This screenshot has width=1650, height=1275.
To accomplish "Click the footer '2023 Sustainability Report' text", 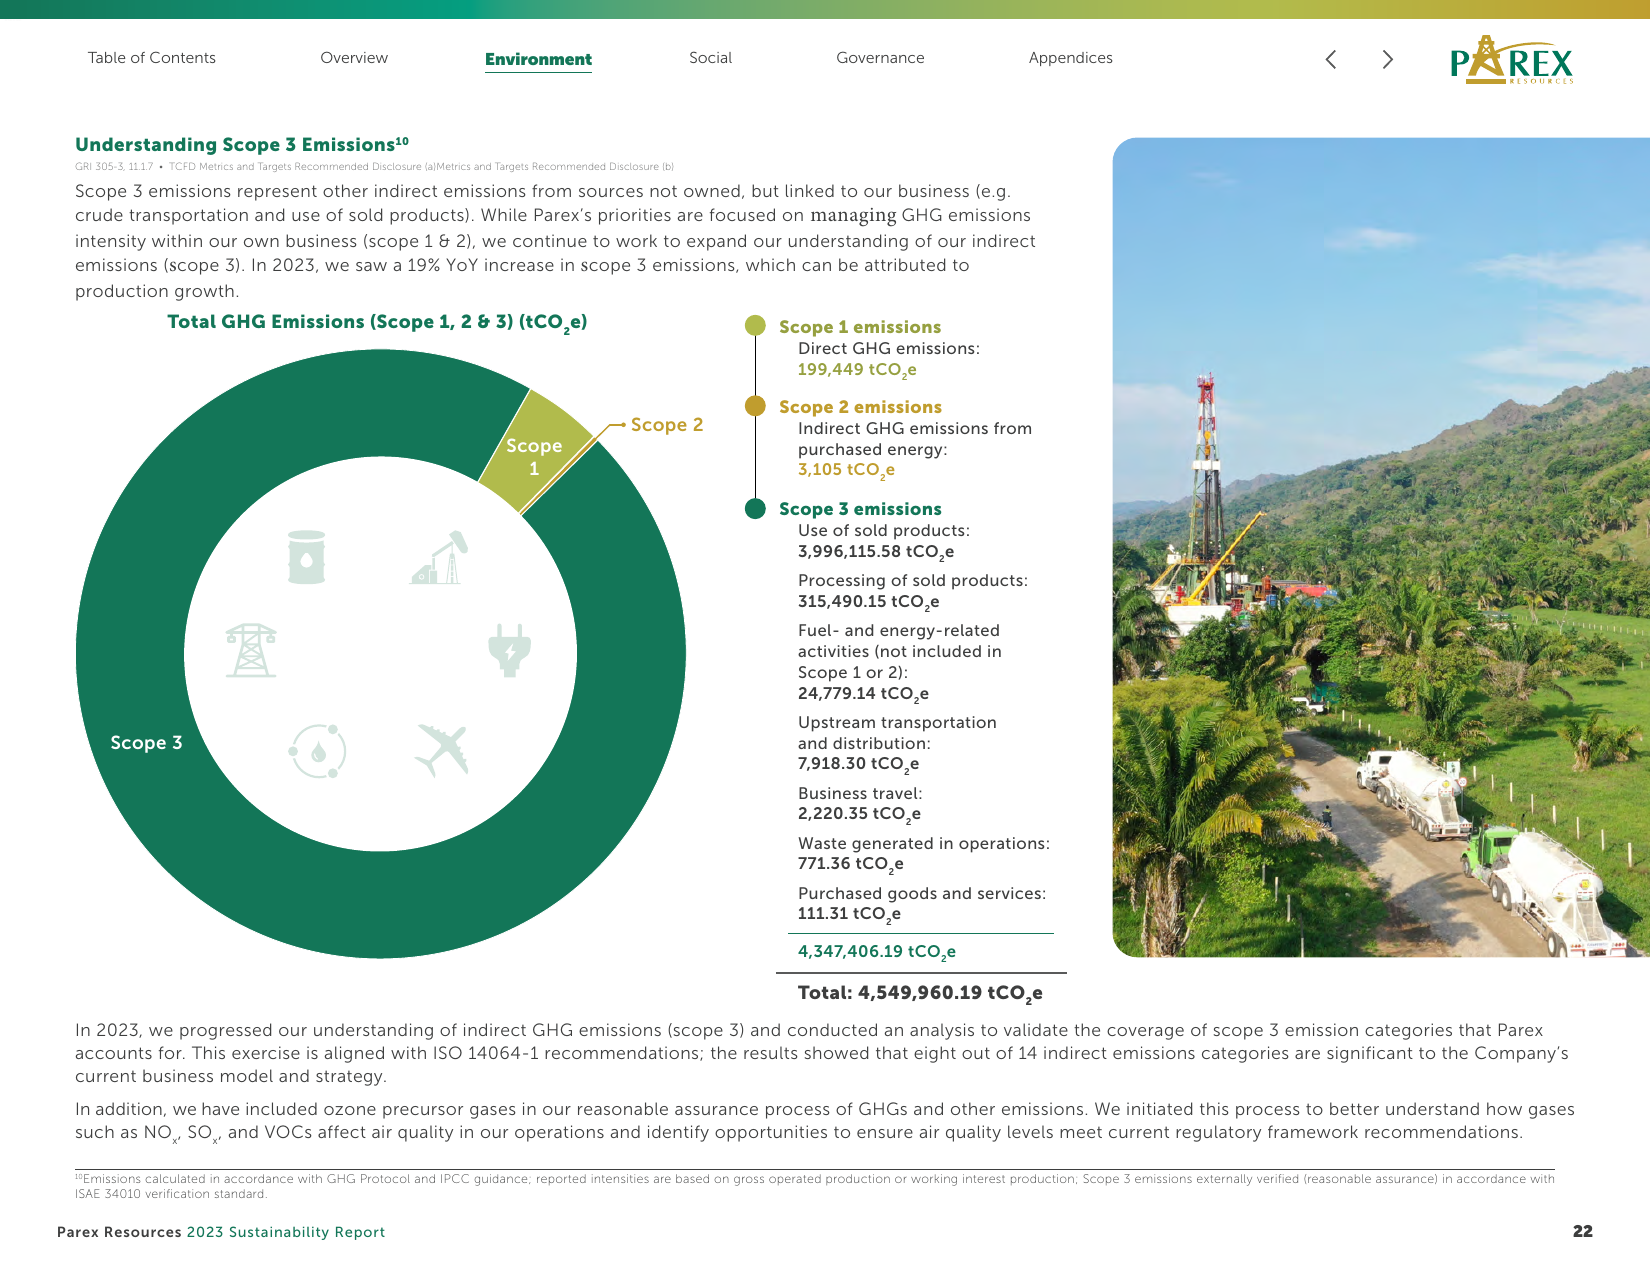I will coord(286,1232).
